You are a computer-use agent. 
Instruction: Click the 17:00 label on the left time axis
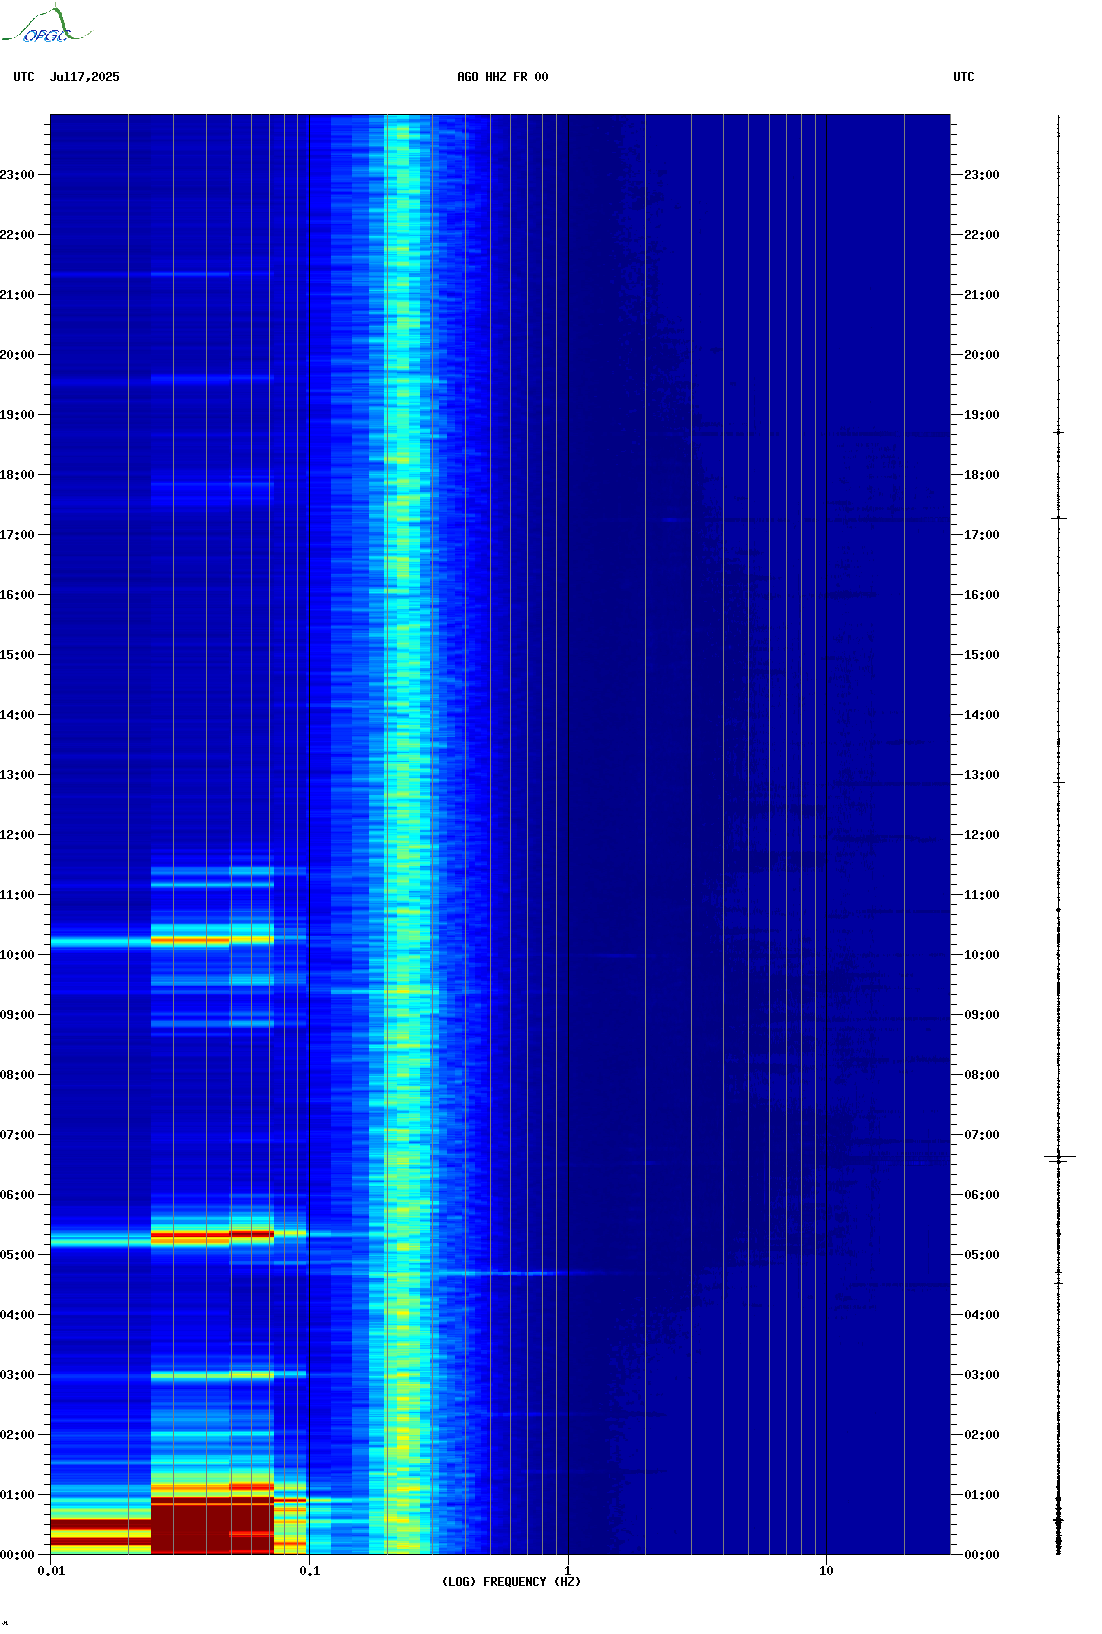click(17, 535)
